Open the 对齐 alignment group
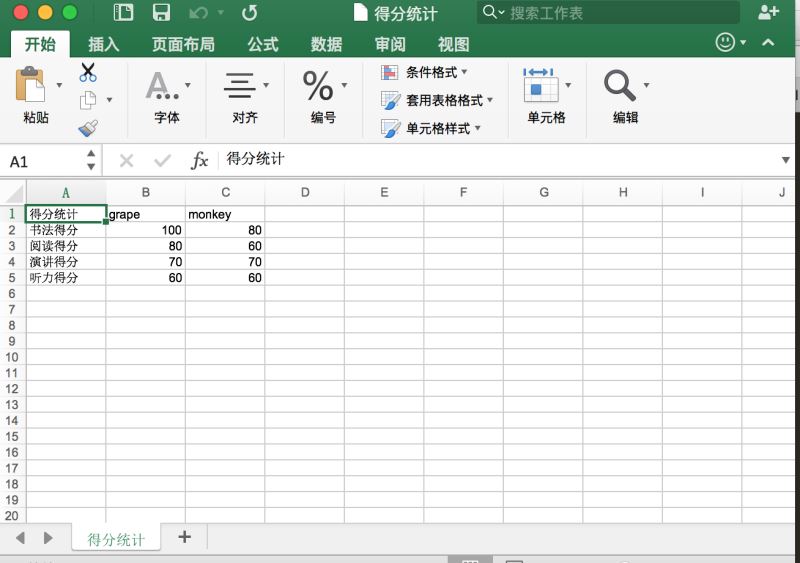800x563 pixels. (x=245, y=96)
